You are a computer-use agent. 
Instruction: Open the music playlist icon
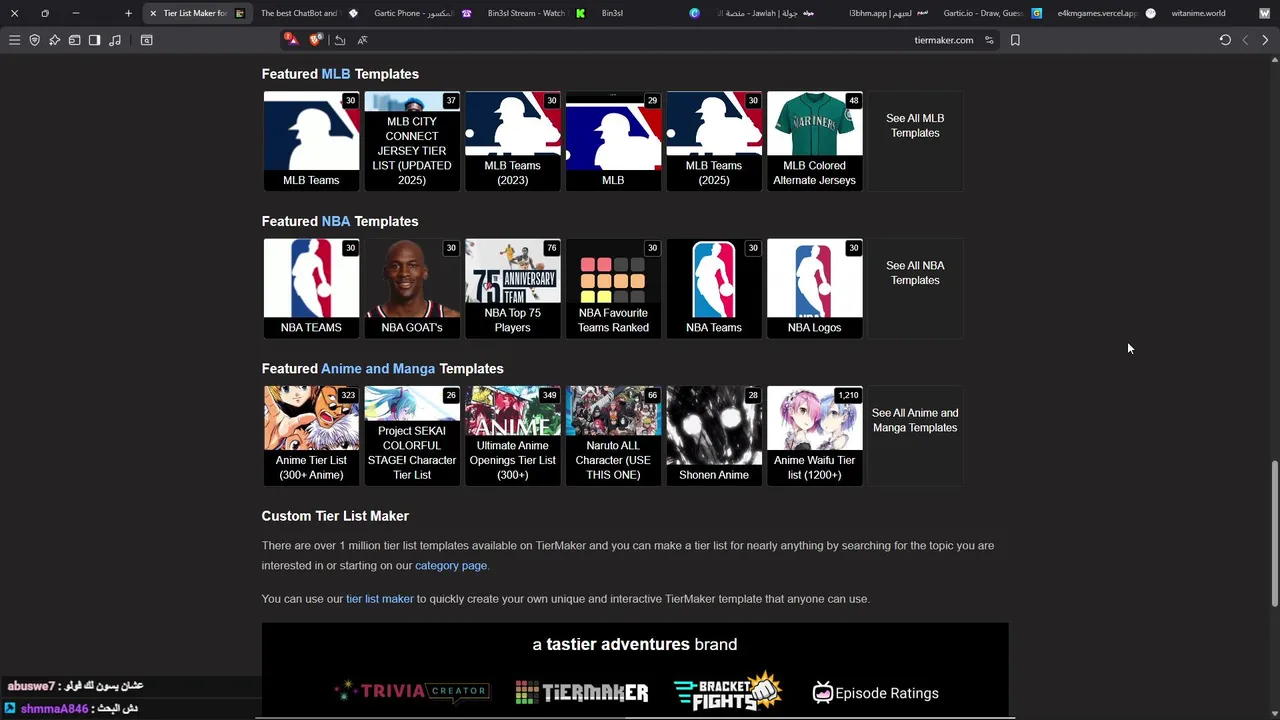tap(115, 40)
